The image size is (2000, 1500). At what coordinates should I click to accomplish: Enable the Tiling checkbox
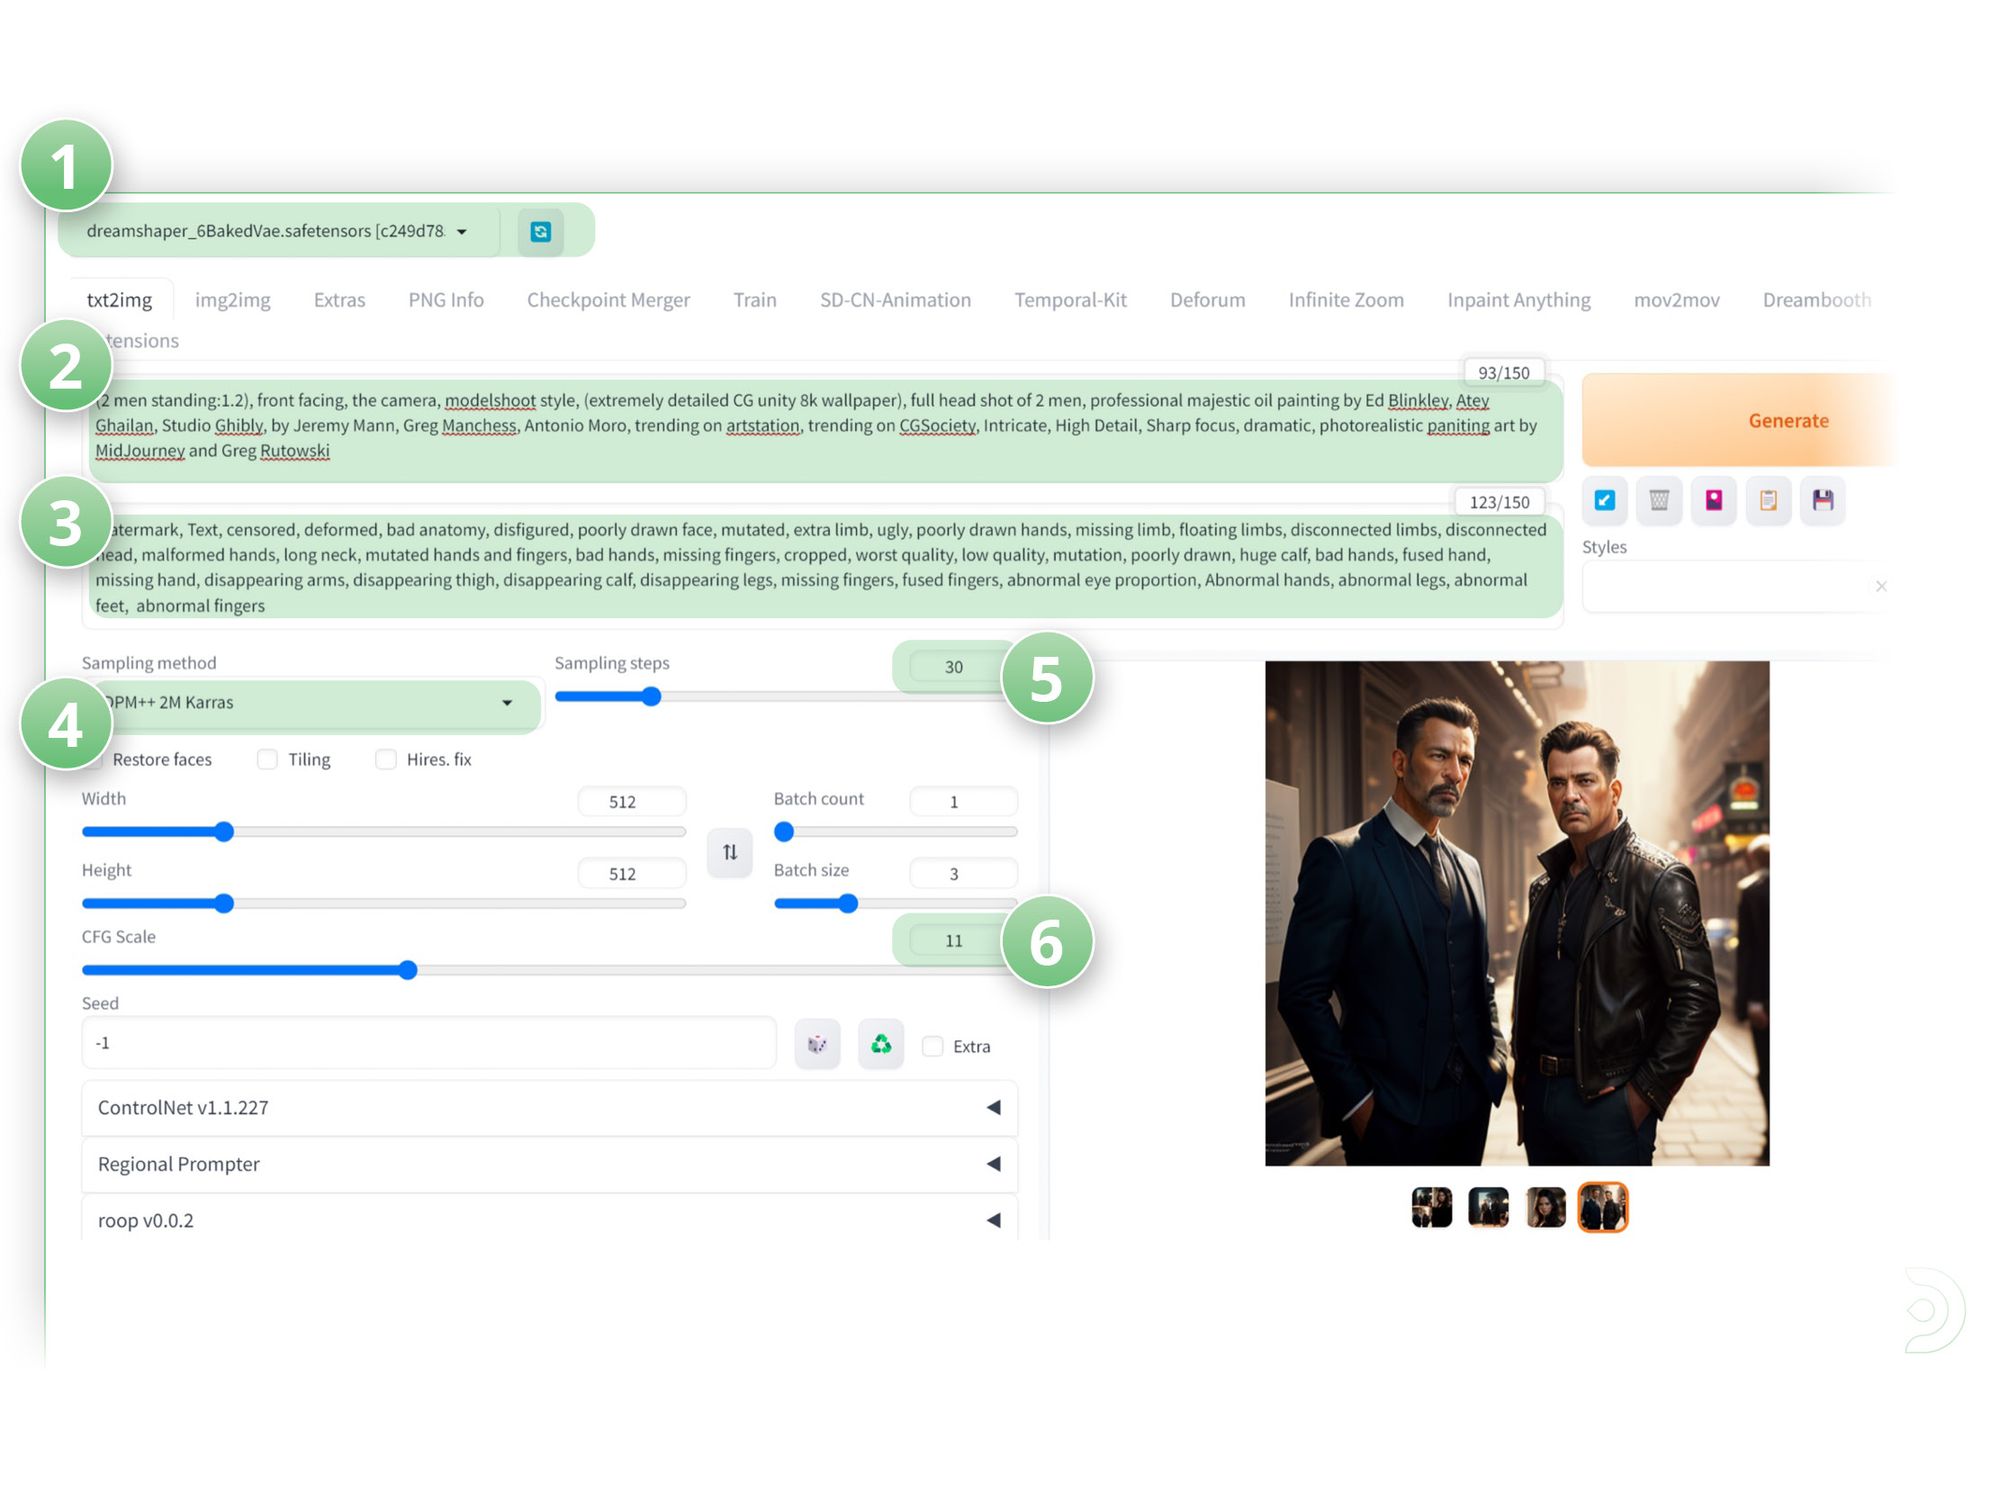267,760
